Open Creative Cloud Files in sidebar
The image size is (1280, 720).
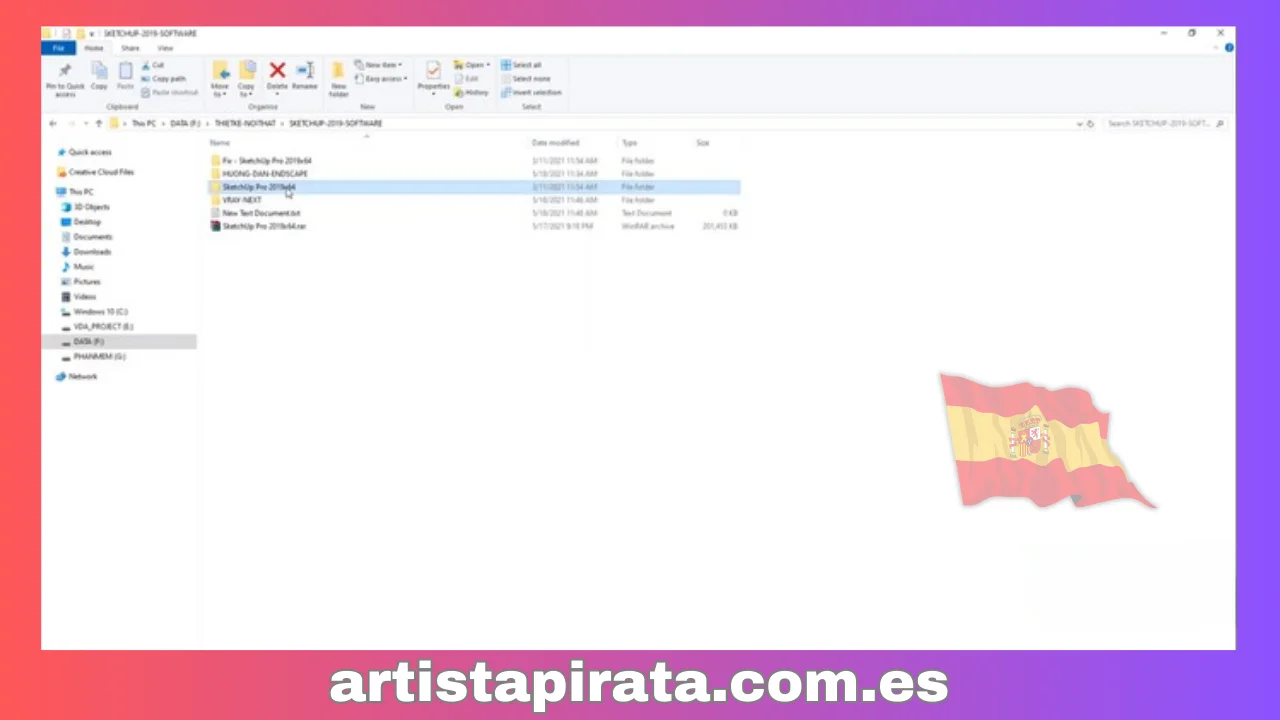(x=95, y=172)
